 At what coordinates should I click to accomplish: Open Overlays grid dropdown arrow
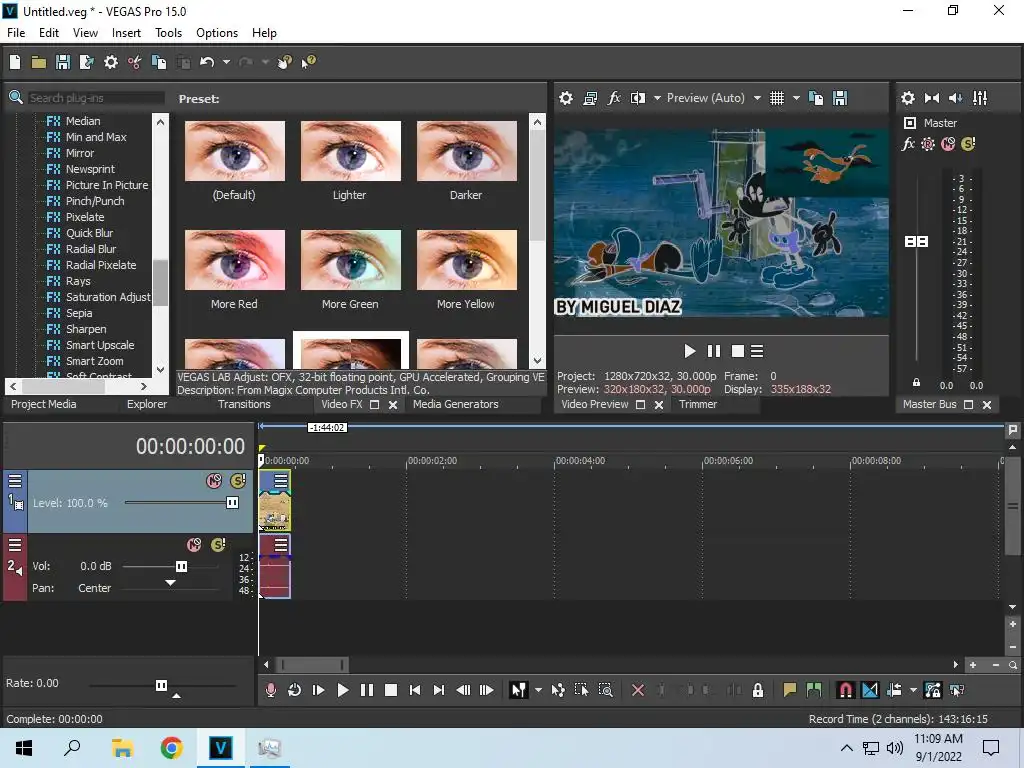796,98
